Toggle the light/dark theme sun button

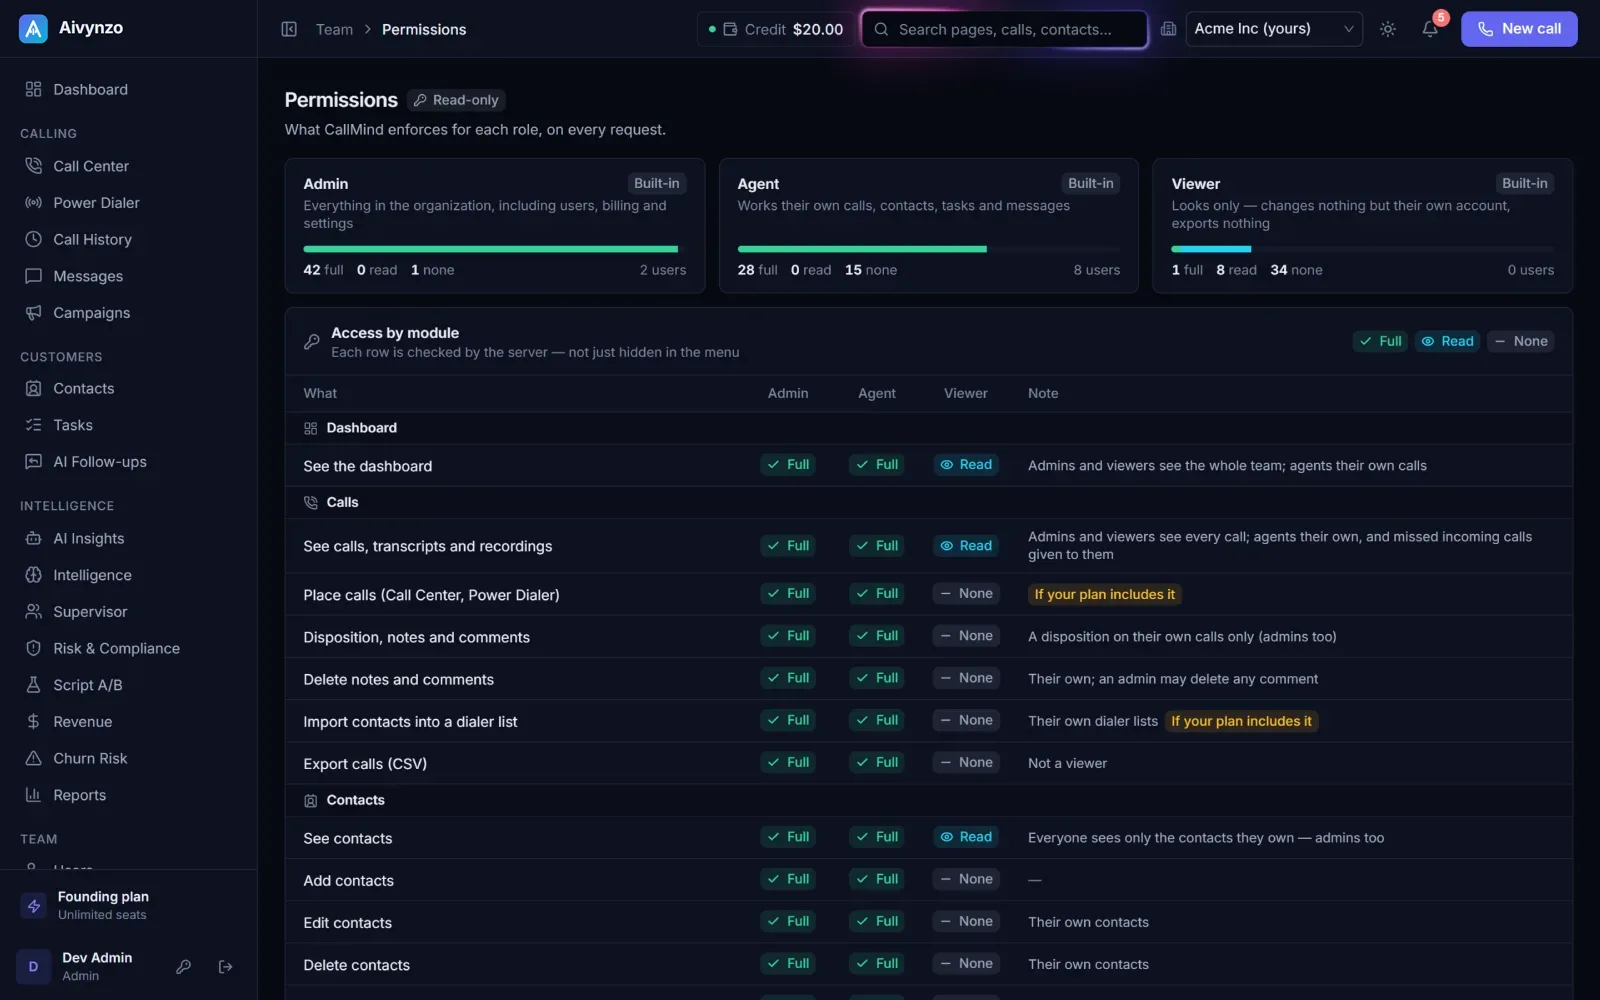(x=1388, y=29)
